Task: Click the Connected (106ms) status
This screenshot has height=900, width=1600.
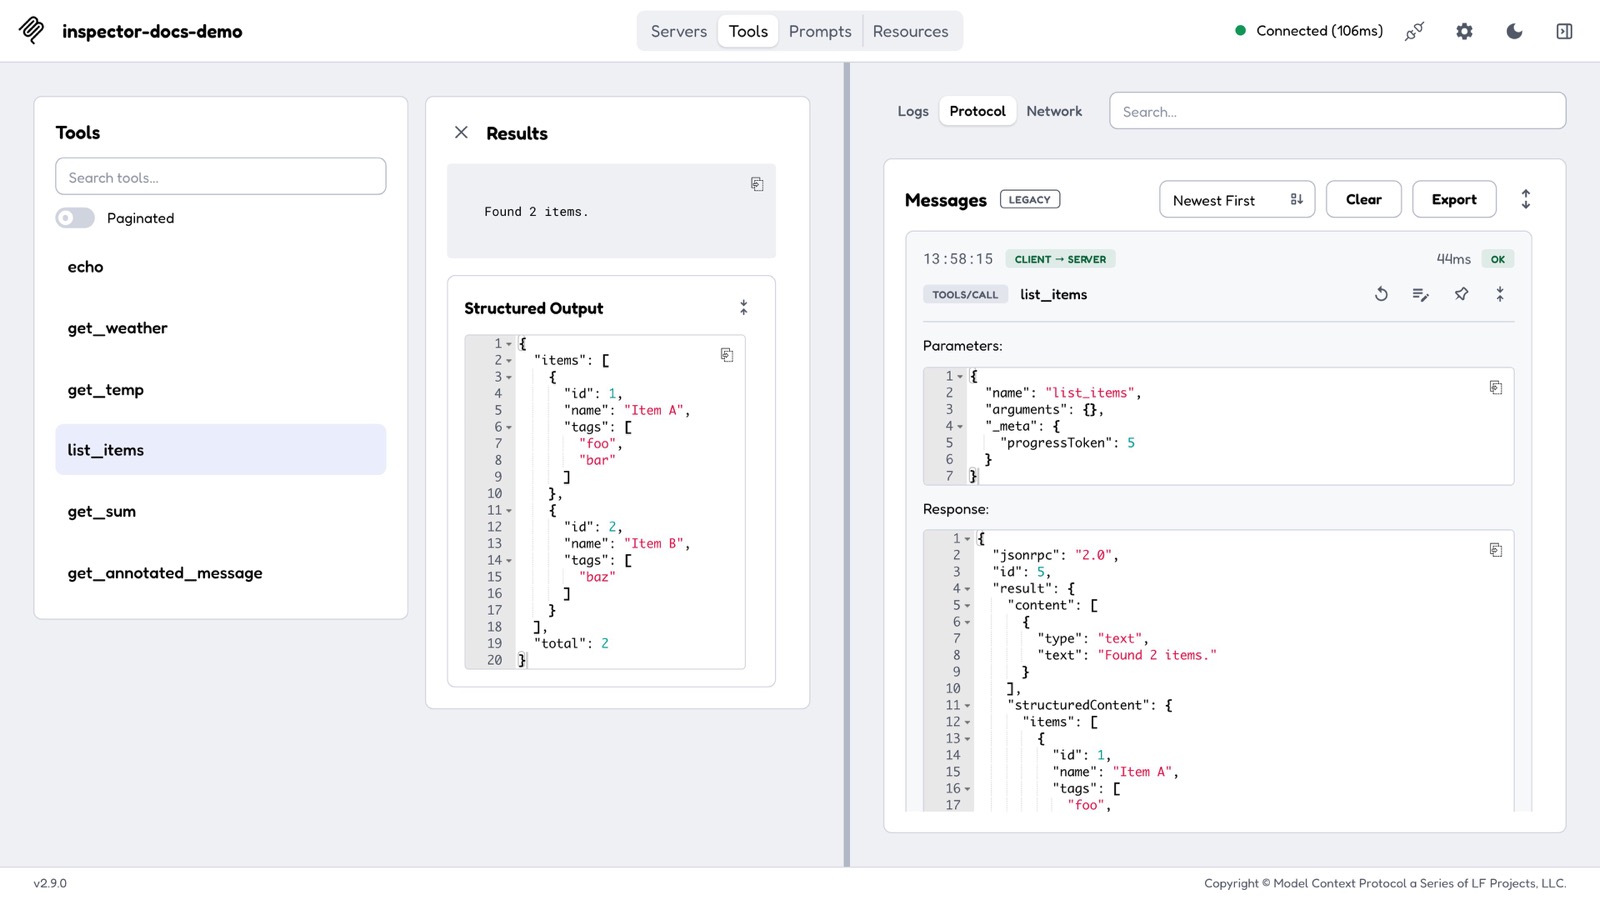Action: pos(1309,31)
